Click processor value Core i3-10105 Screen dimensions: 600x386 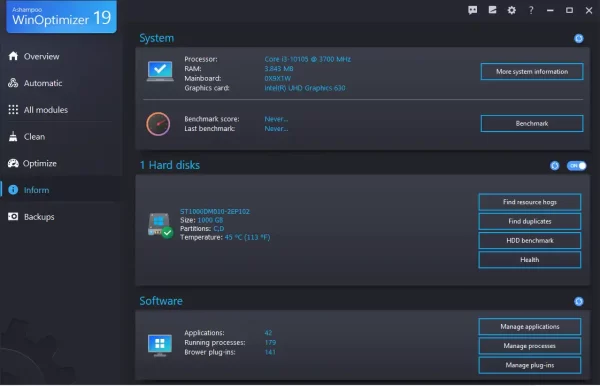click(307, 59)
